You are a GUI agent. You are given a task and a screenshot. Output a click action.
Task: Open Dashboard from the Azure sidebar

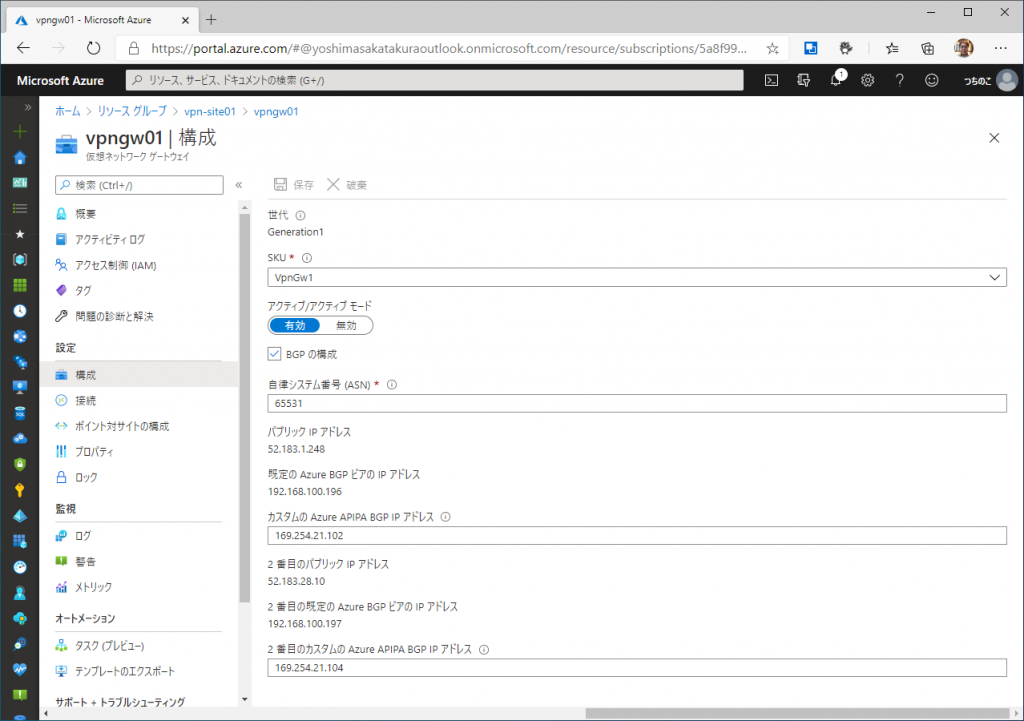pyautogui.click(x=20, y=183)
